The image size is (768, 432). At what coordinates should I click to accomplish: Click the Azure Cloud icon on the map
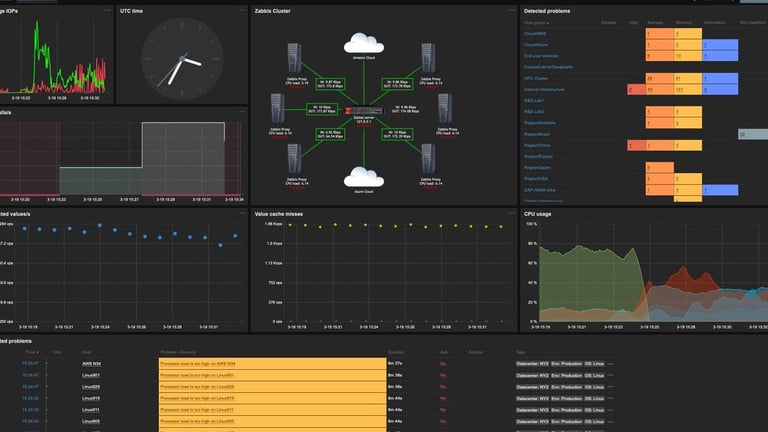pos(364,177)
